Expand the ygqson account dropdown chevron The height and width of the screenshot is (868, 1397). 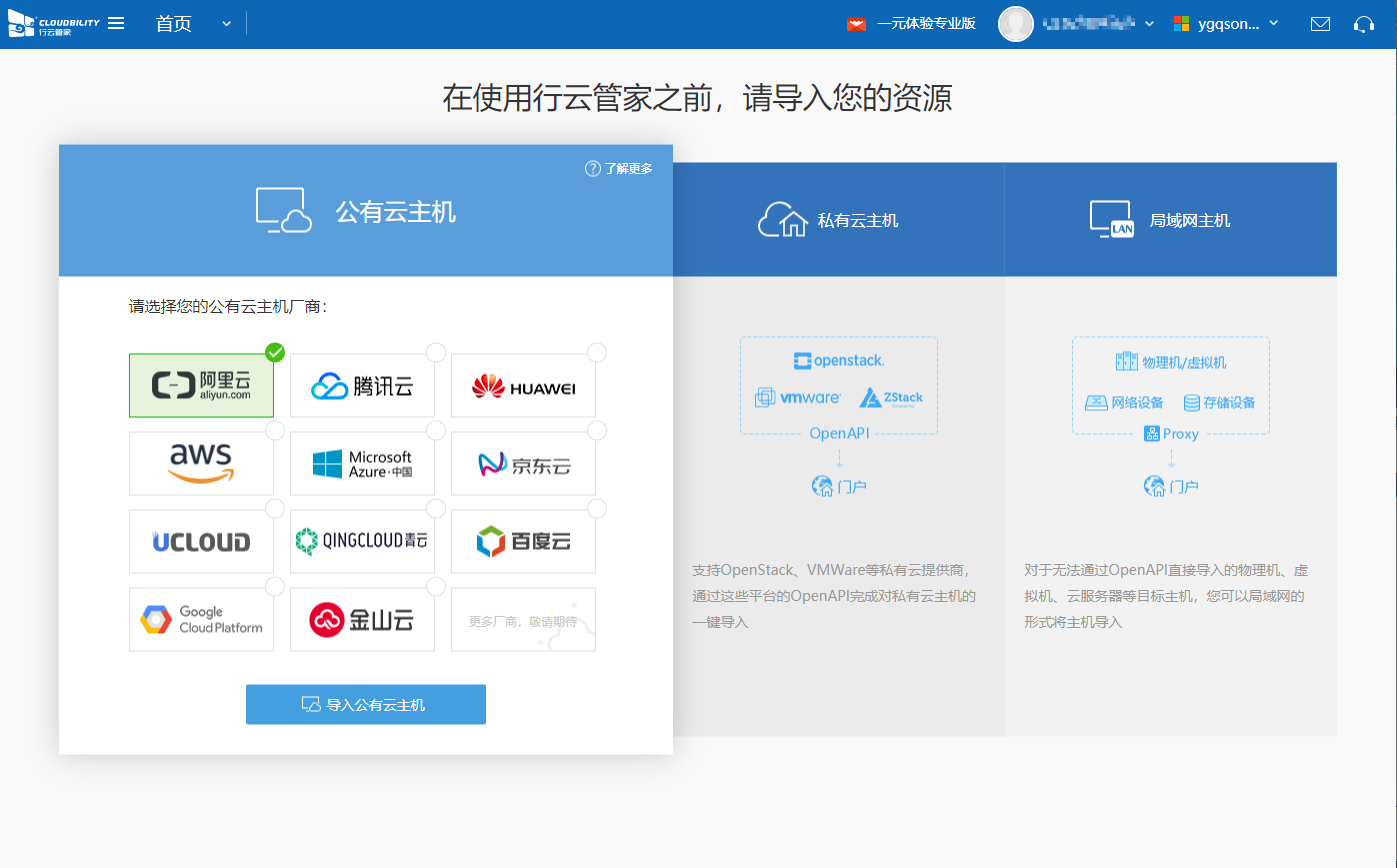click(x=1273, y=24)
